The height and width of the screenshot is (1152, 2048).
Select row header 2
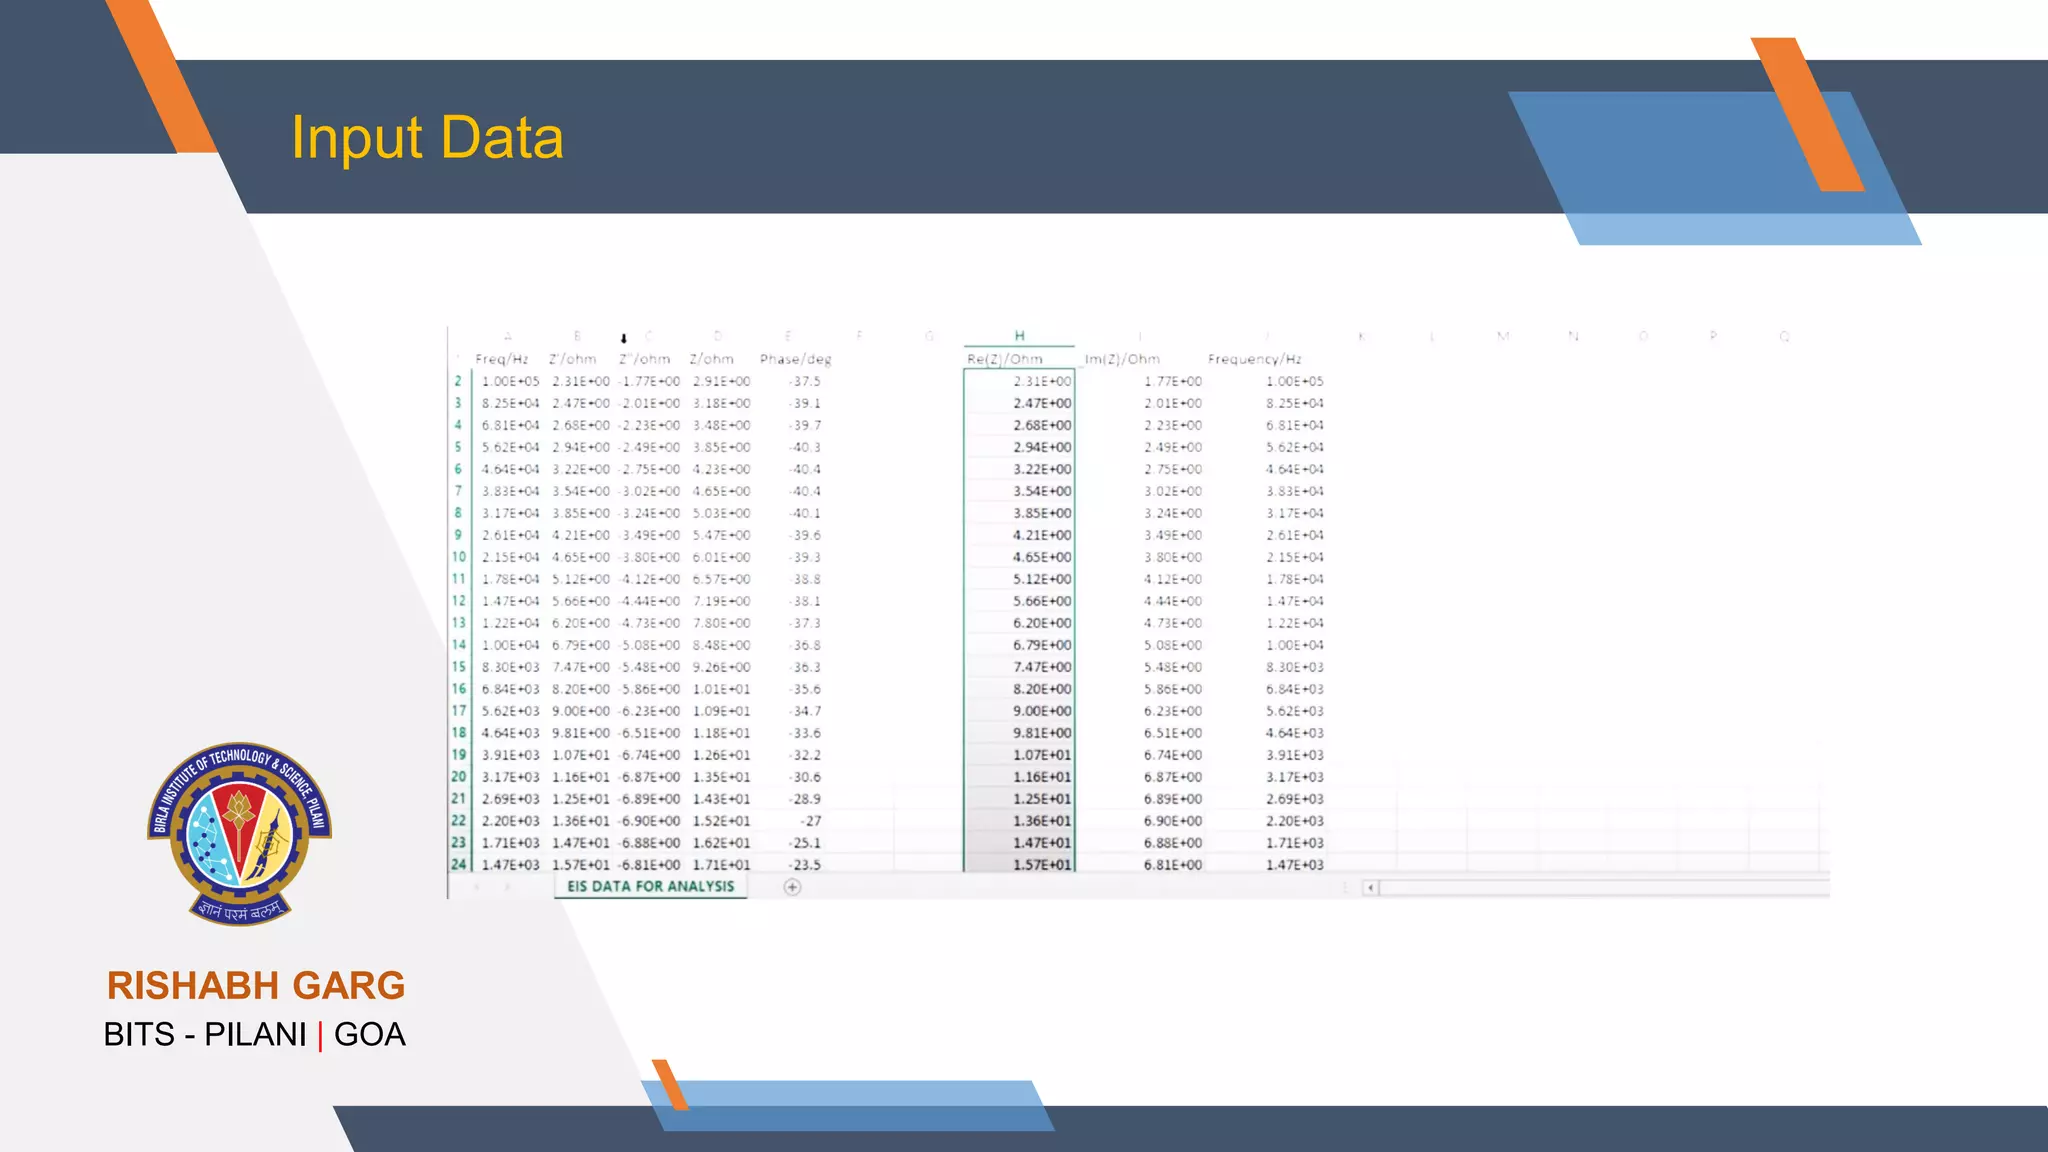(x=458, y=381)
